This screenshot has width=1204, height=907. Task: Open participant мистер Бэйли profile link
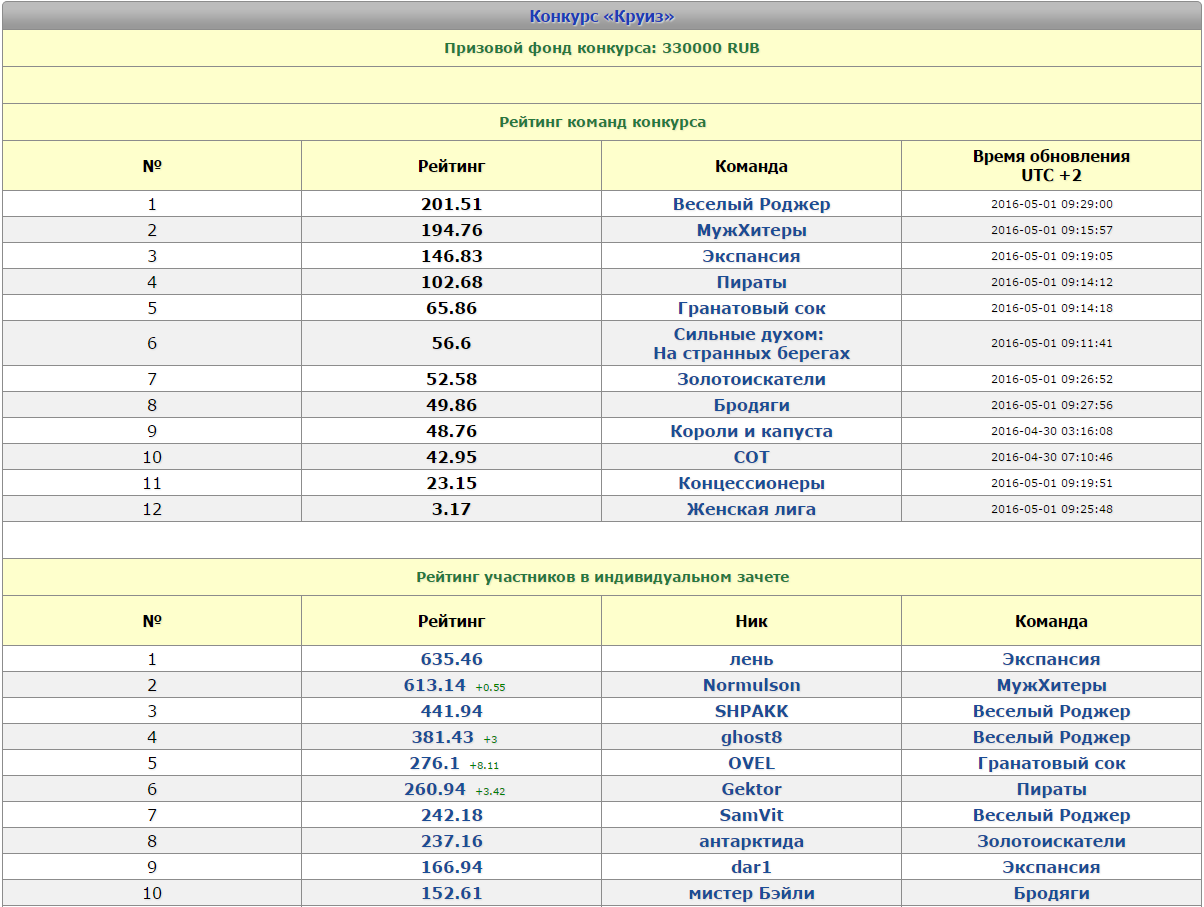point(751,893)
